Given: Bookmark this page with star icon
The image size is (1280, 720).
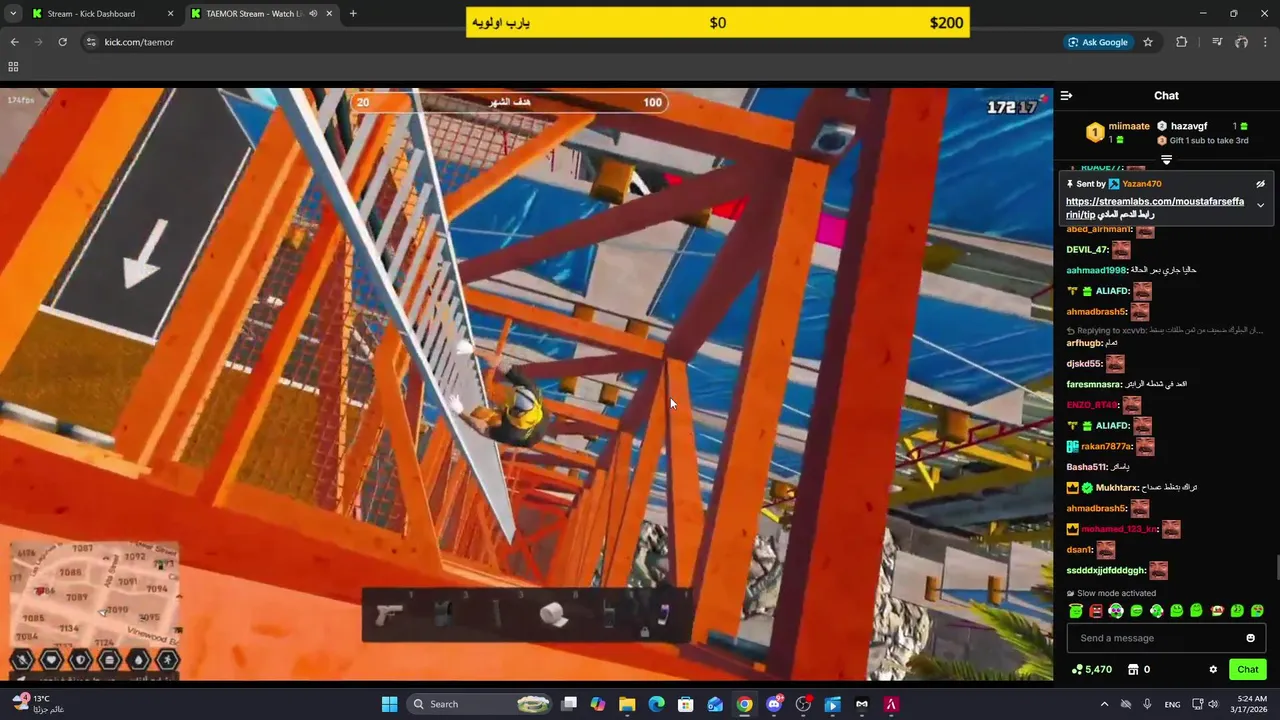Looking at the screenshot, I should click(1148, 42).
